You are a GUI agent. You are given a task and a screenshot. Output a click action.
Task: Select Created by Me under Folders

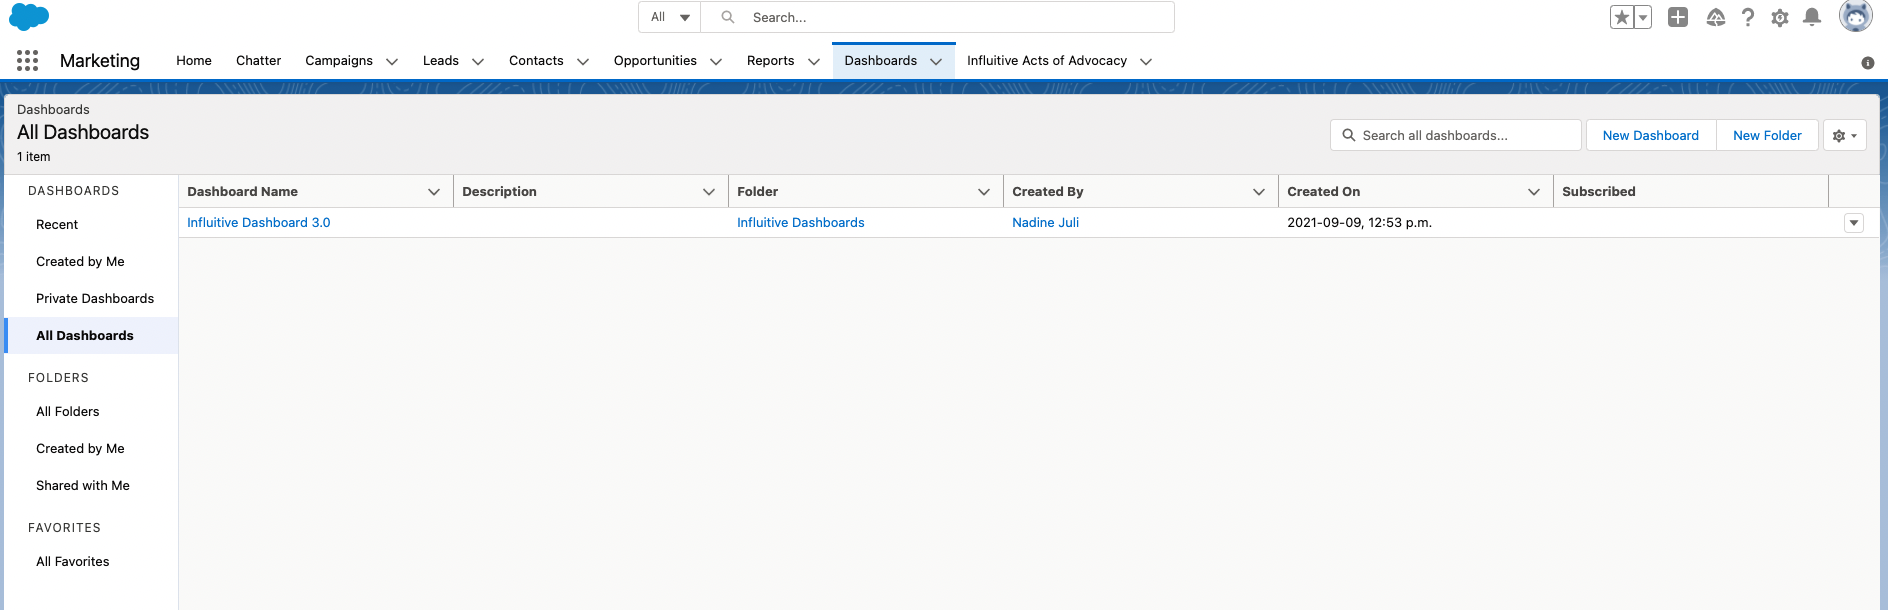[x=92, y=449]
